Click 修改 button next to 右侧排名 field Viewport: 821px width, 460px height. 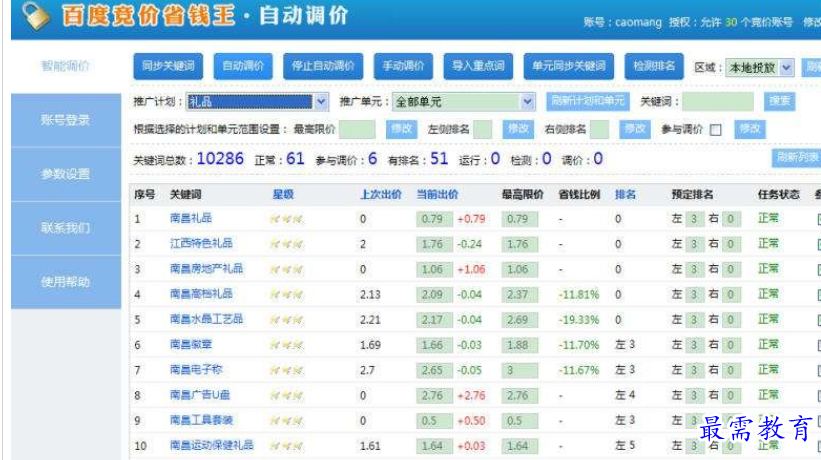pyautogui.click(x=635, y=129)
